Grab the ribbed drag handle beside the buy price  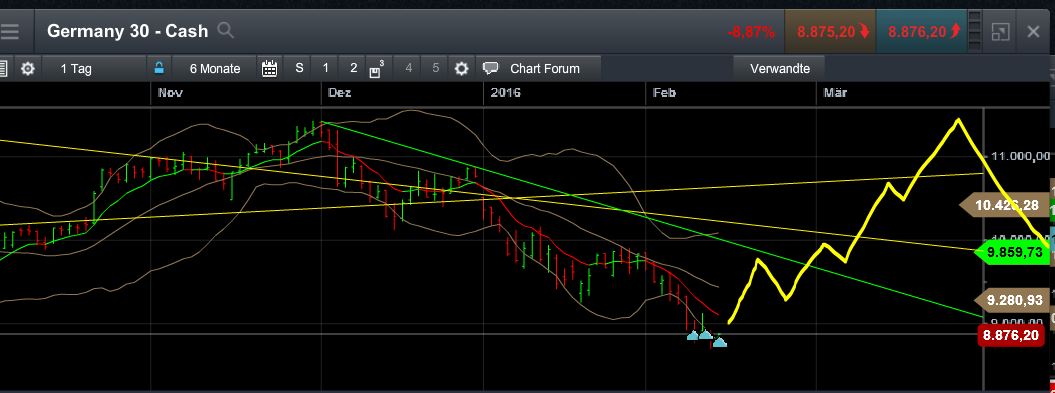point(974,32)
